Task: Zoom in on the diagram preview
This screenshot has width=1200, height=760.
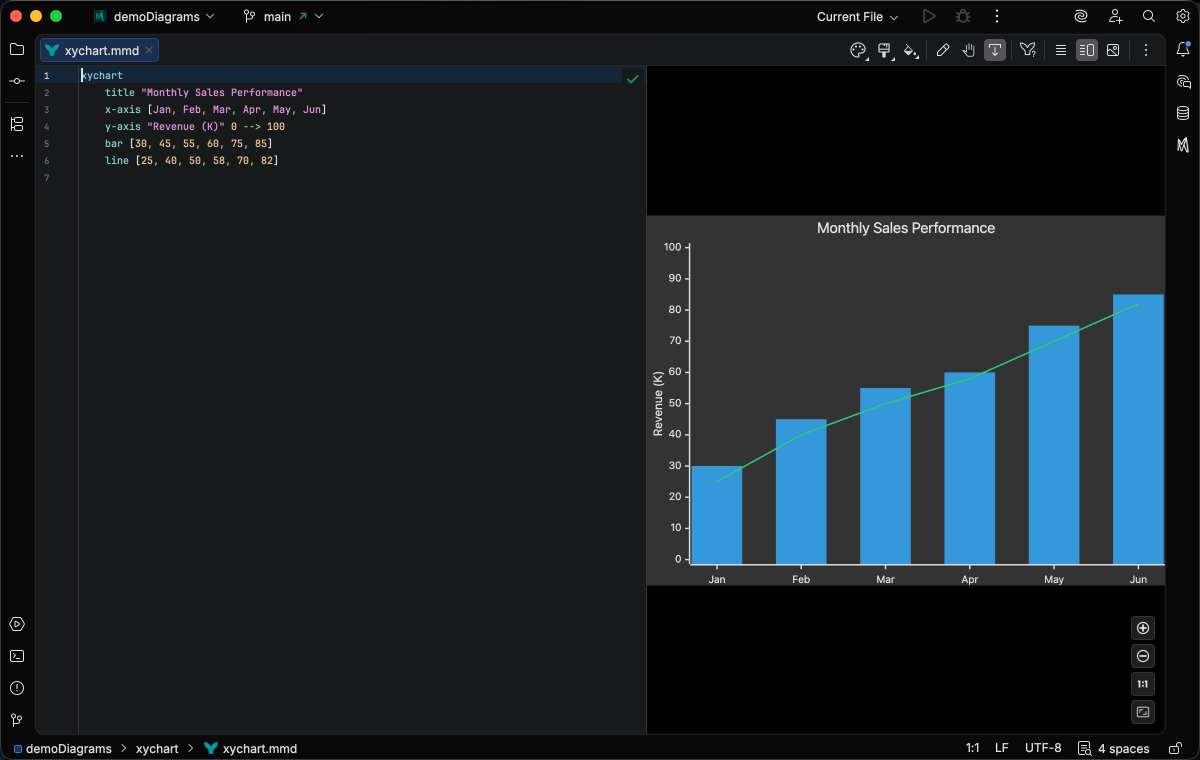Action: (x=1143, y=628)
